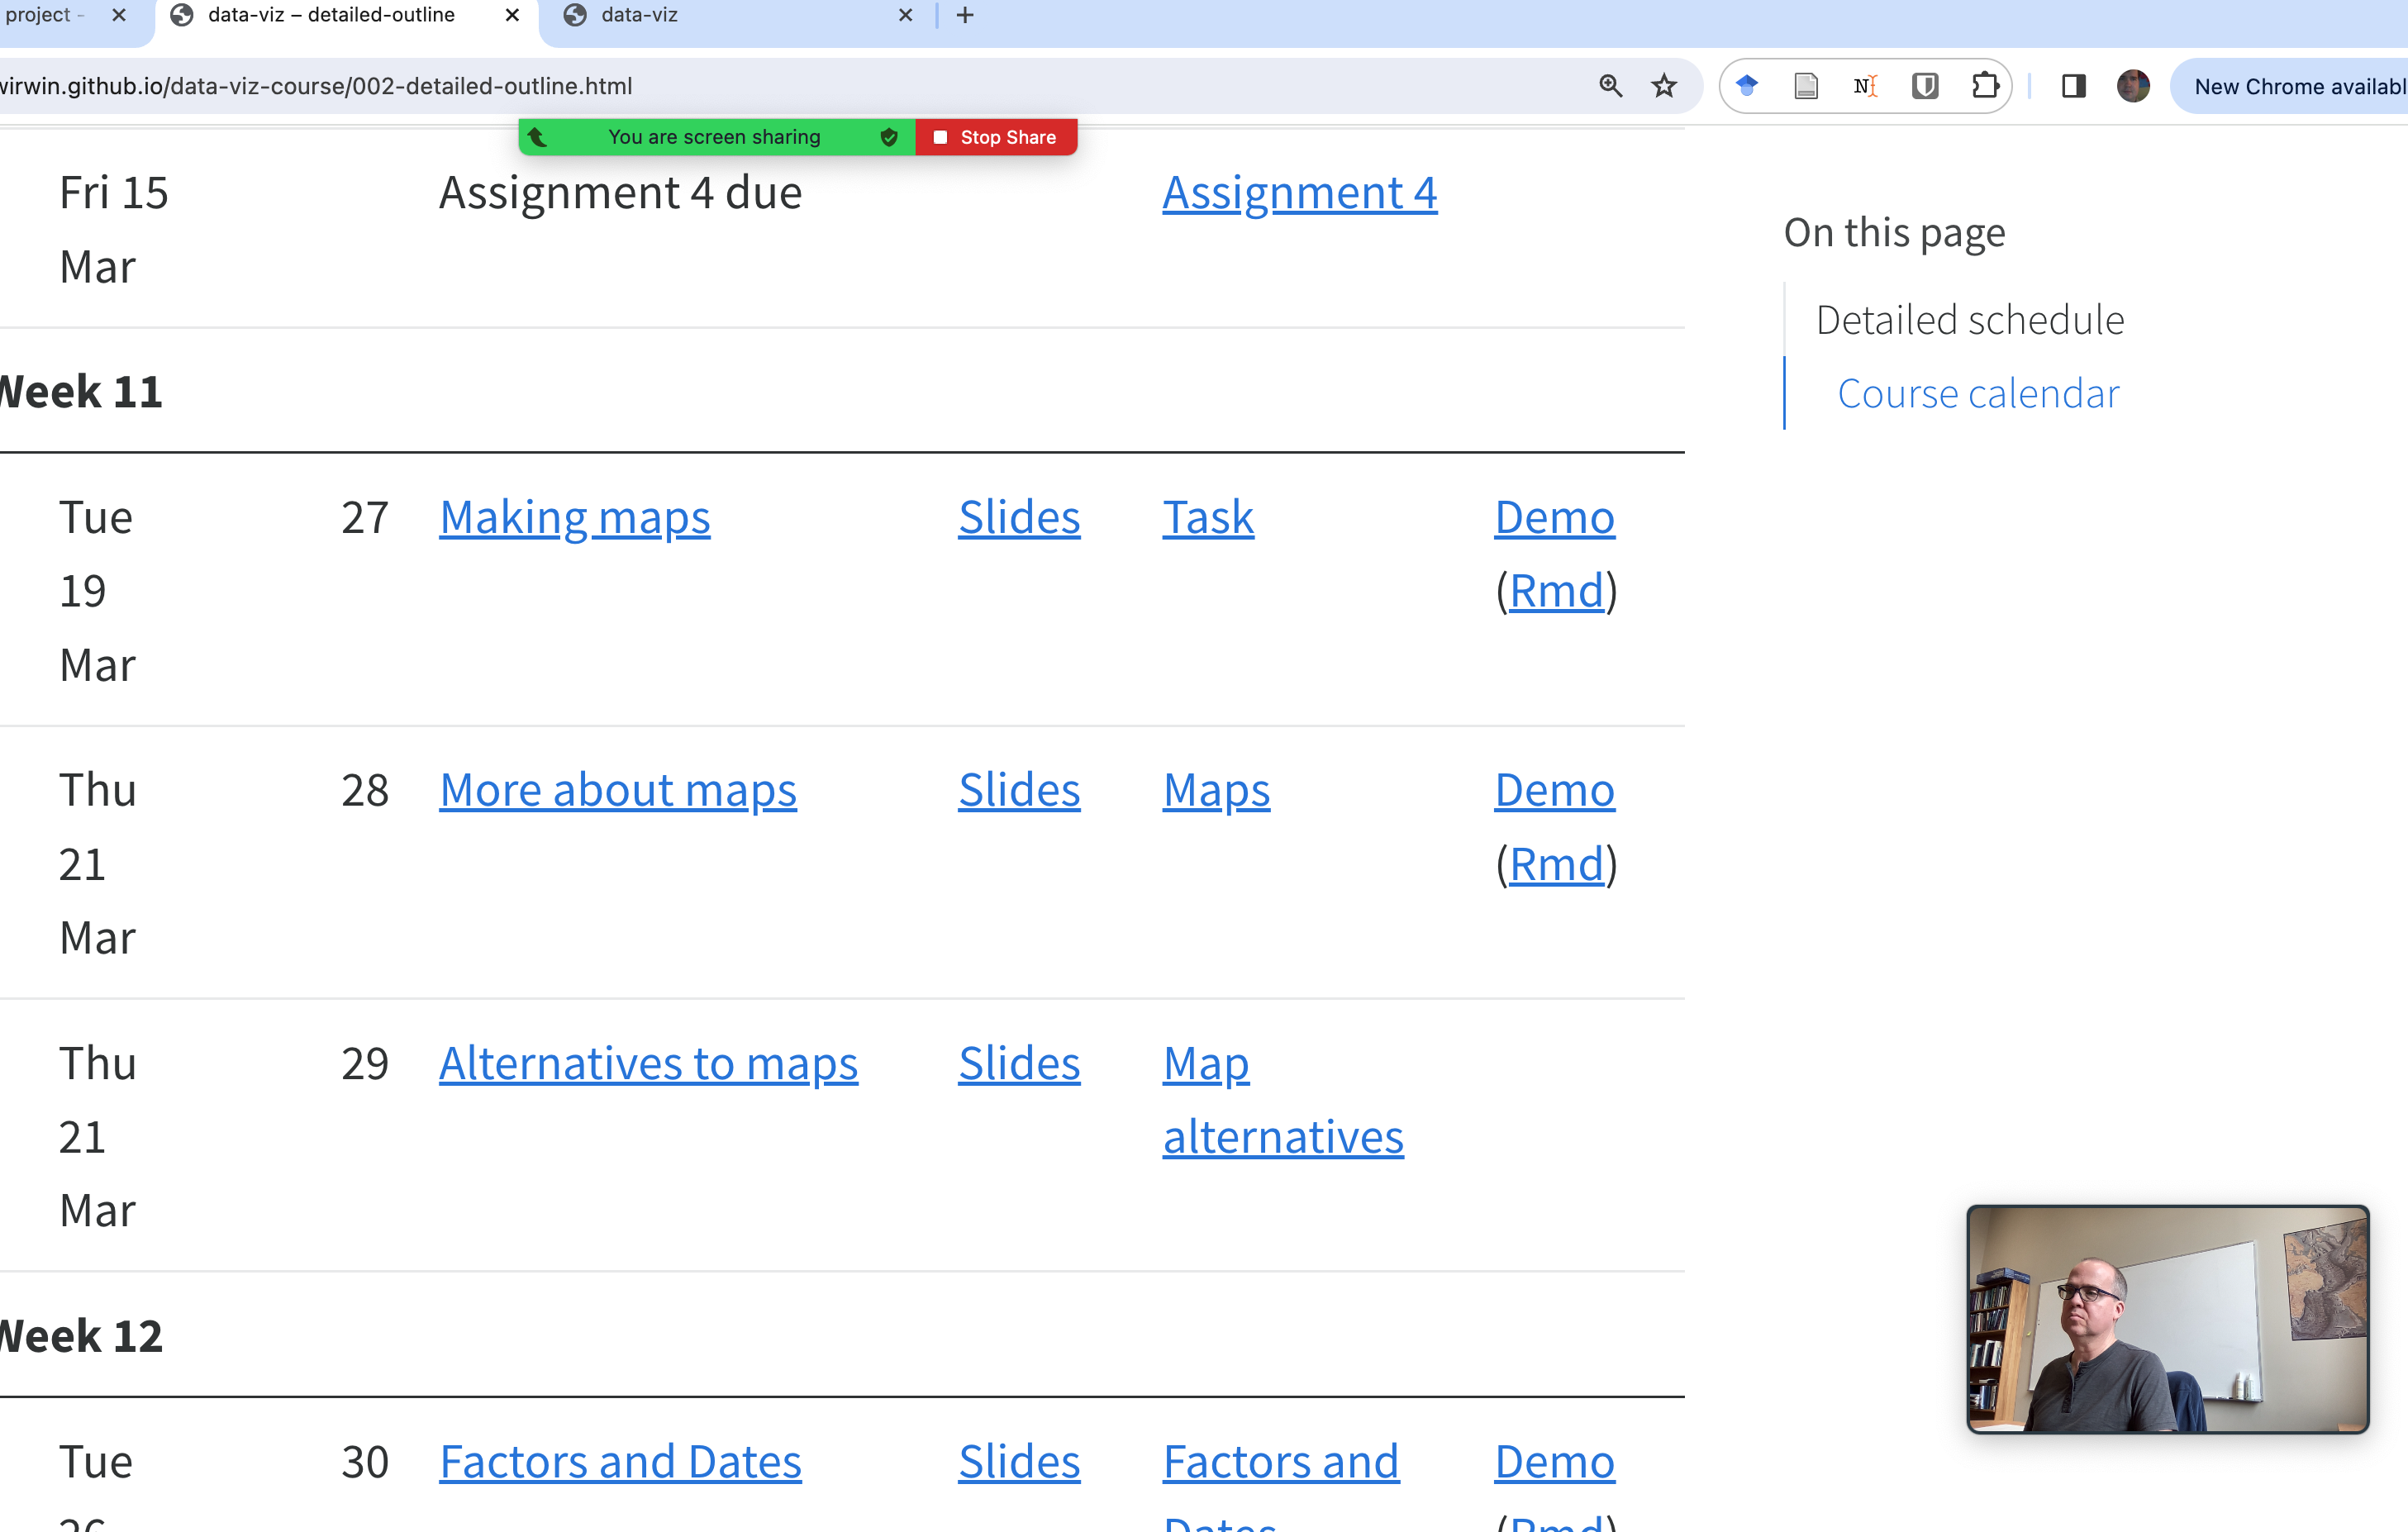The image size is (2408, 1532).
Task: Open the Google Scholar extension
Action: click(1747, 86)
